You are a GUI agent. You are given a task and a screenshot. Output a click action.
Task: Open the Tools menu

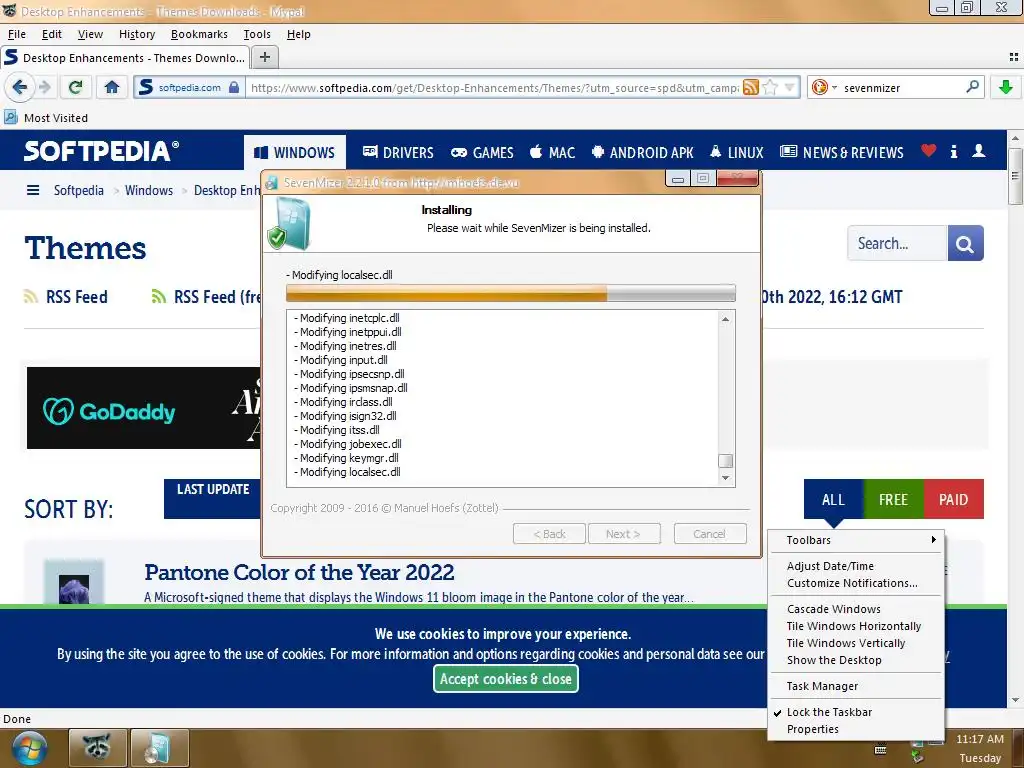click(257, 34)
